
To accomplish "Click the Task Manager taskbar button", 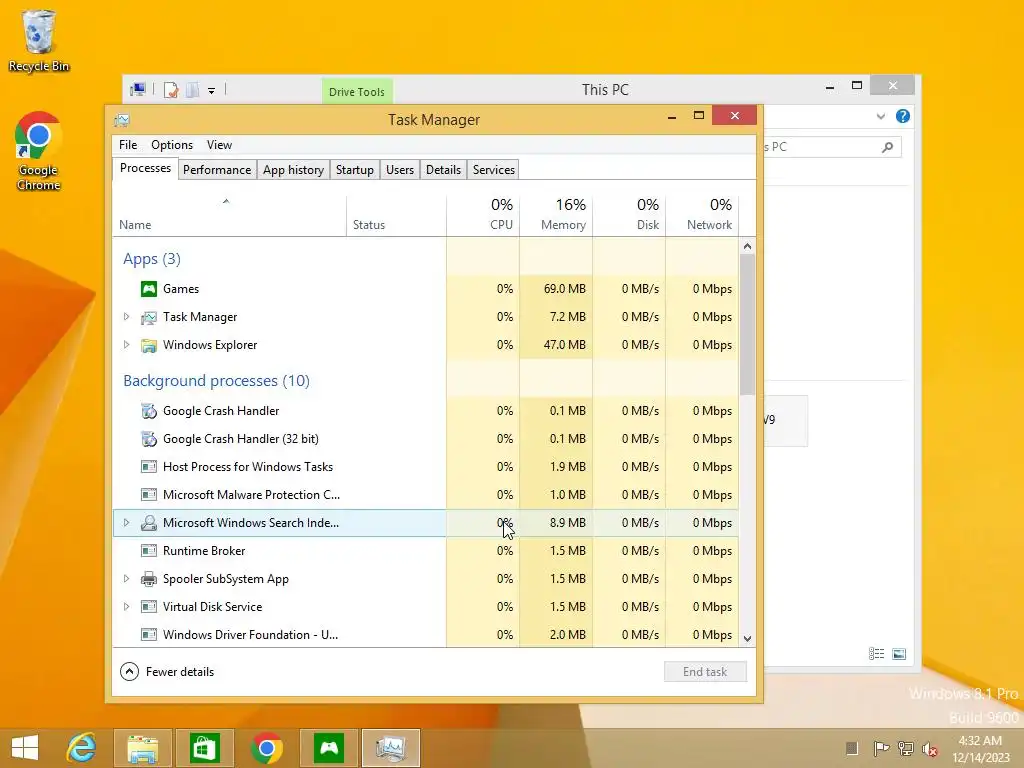I will [391, 748].
